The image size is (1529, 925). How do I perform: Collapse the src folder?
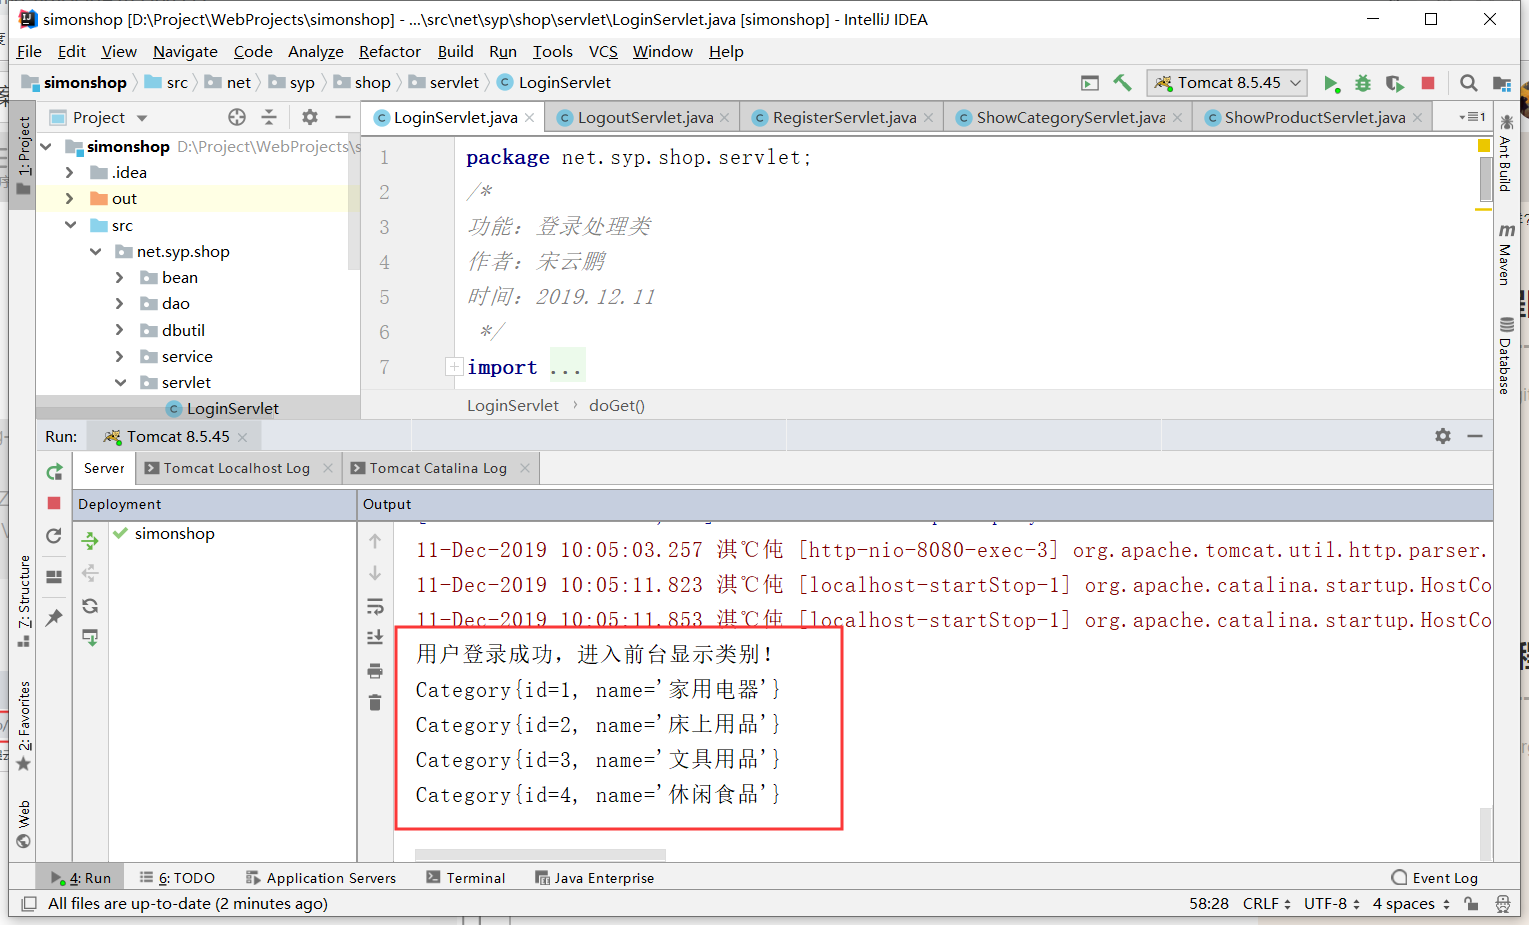(70, 225)
